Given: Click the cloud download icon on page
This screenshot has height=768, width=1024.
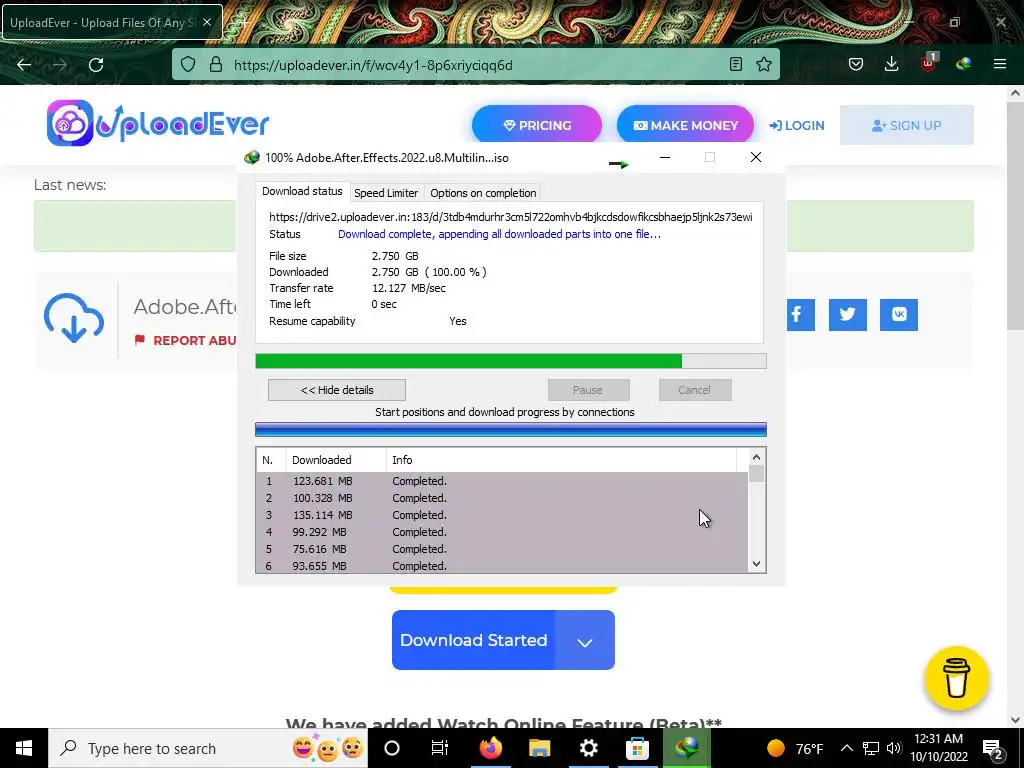Looking at the screenshot, I should click(x=74, y=319).
